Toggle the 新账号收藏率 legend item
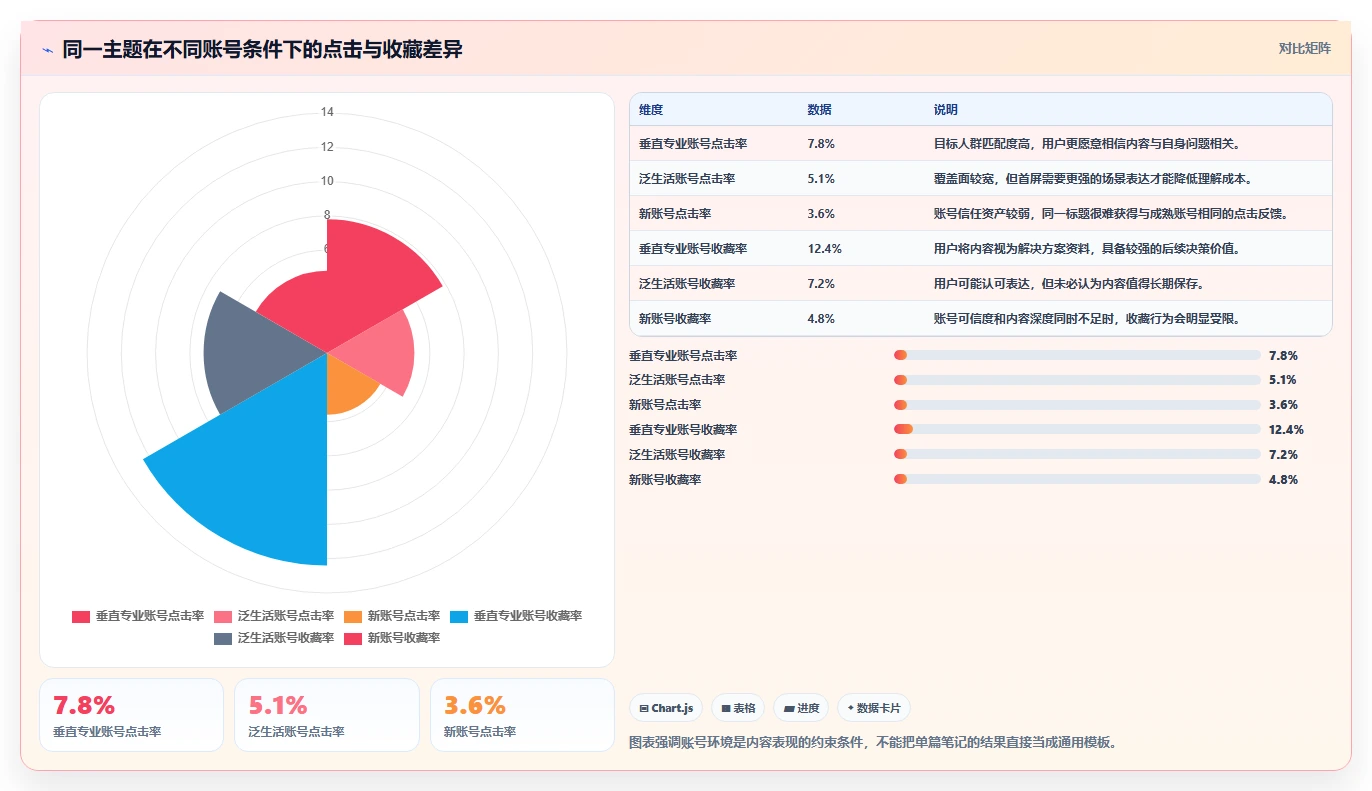This screenshot has height=791, width=1372. (x=392, y=638)
